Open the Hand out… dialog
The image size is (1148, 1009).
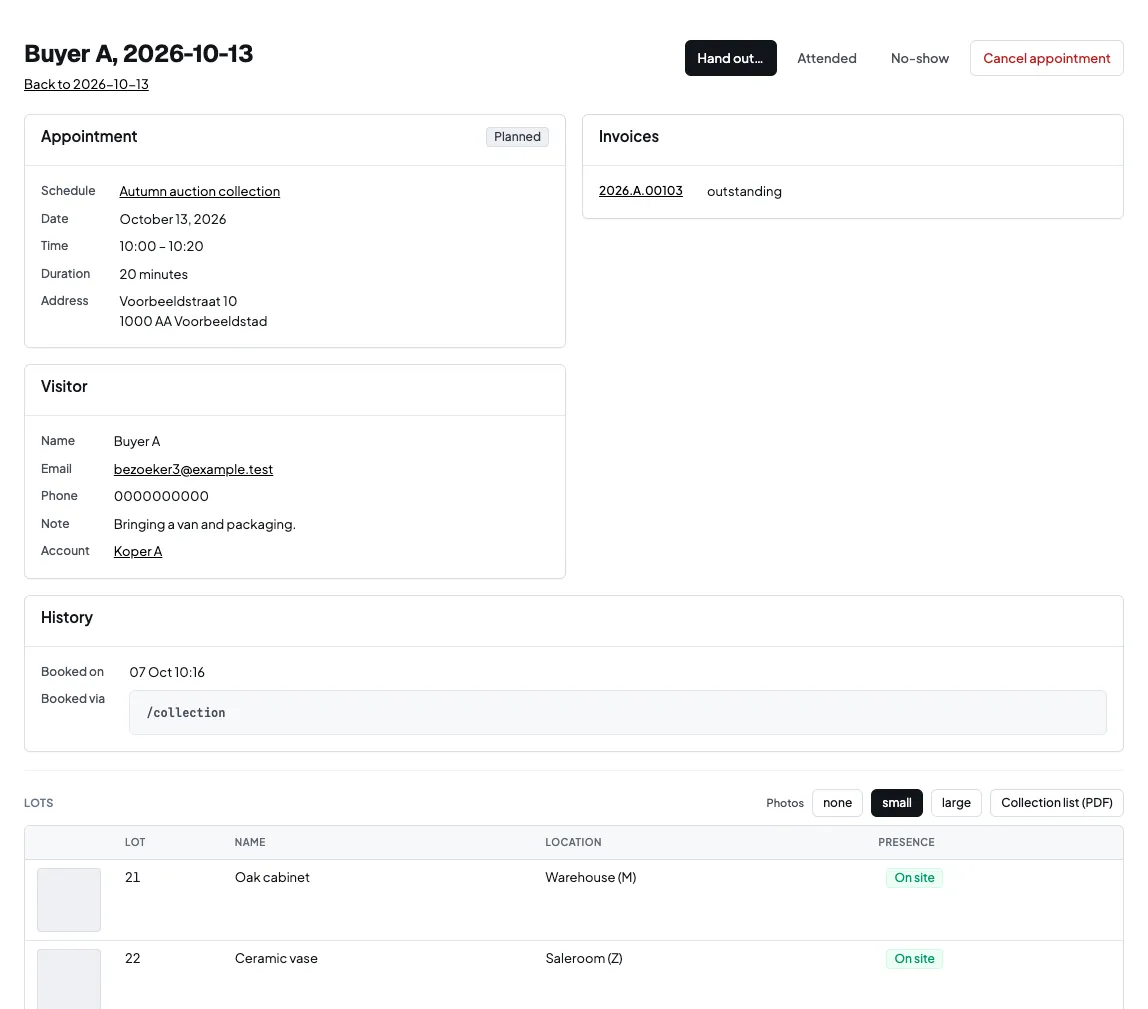pyautogui.click(x=730, y=58)
